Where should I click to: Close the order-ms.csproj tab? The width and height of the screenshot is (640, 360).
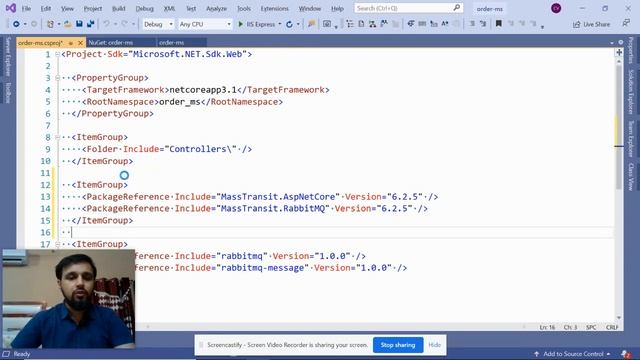tap(80, 43)
